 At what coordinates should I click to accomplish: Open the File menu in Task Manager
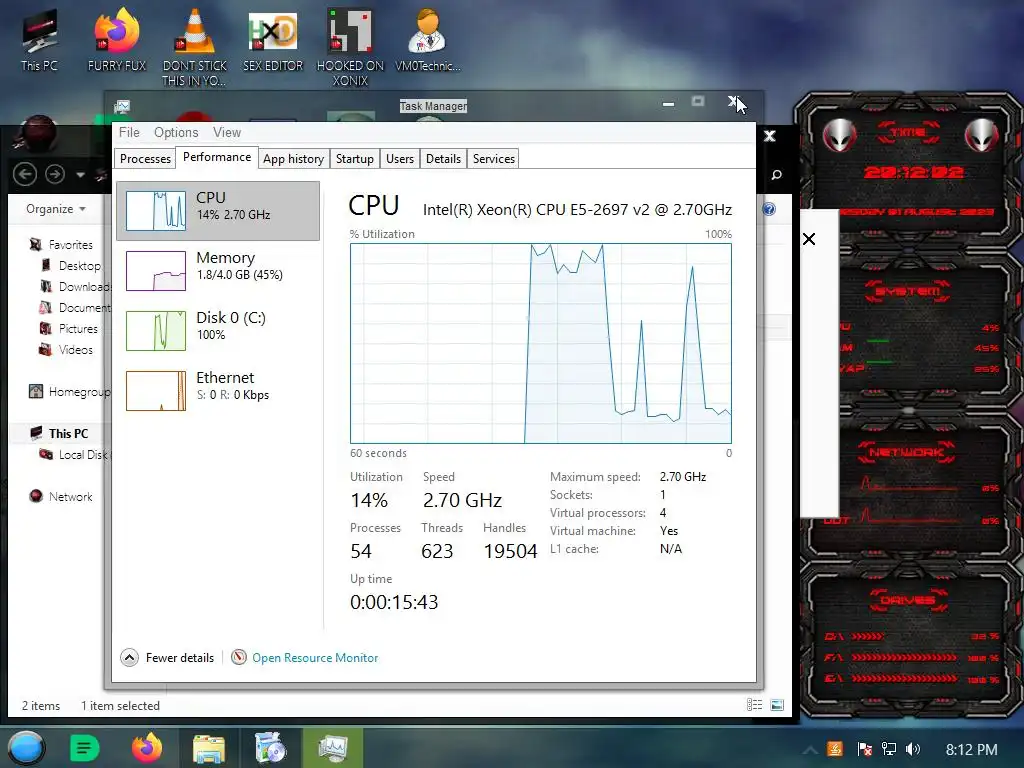tap(129, 132)
